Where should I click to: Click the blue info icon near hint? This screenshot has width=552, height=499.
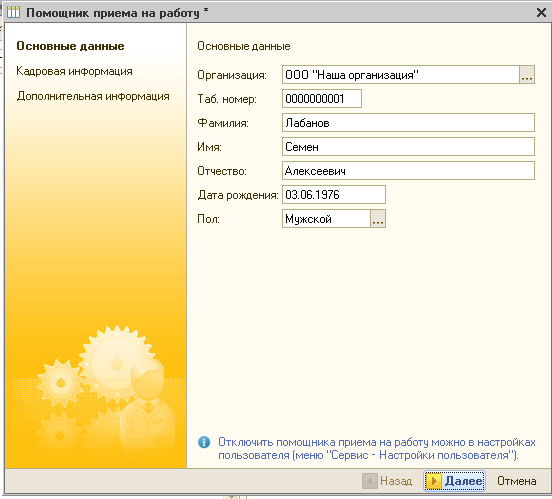pyautogui.click(x=204, y=442)
